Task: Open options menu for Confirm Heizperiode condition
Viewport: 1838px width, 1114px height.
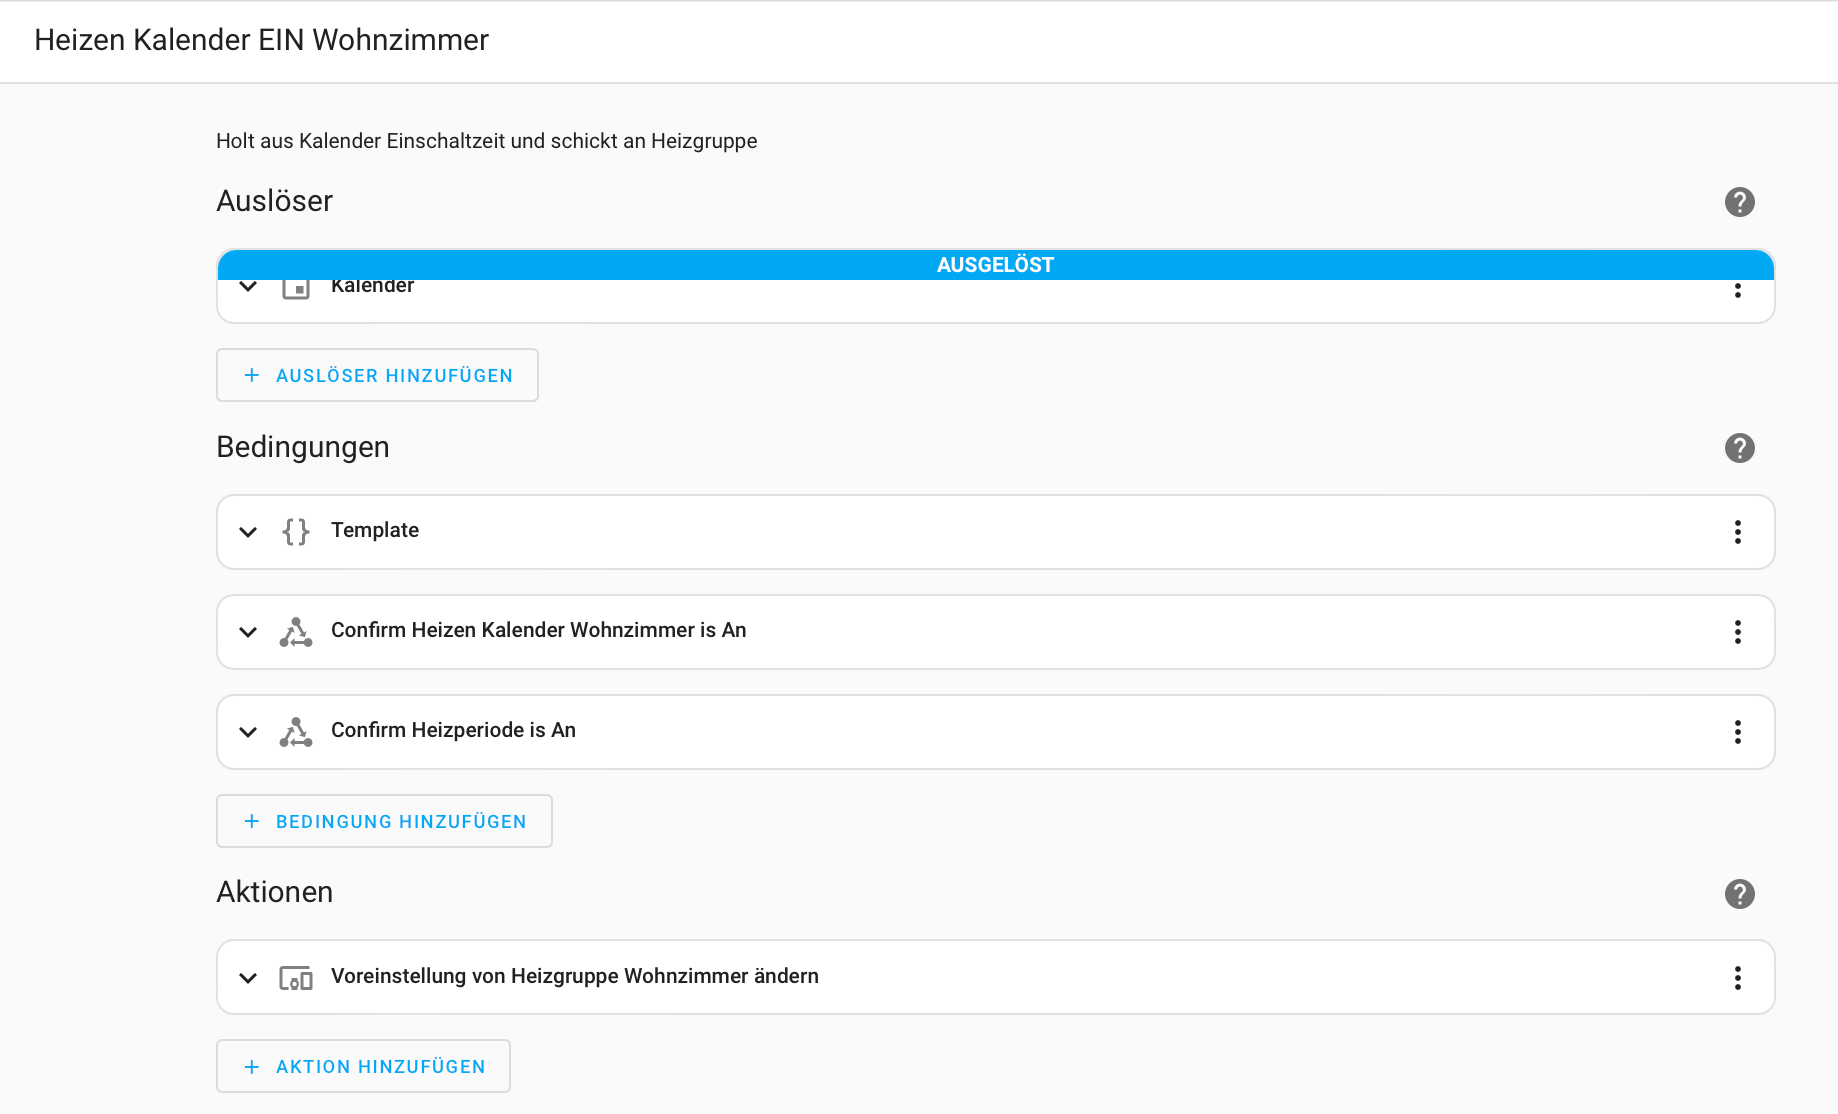Action: pyautogui.click(x=1737, y=732)
